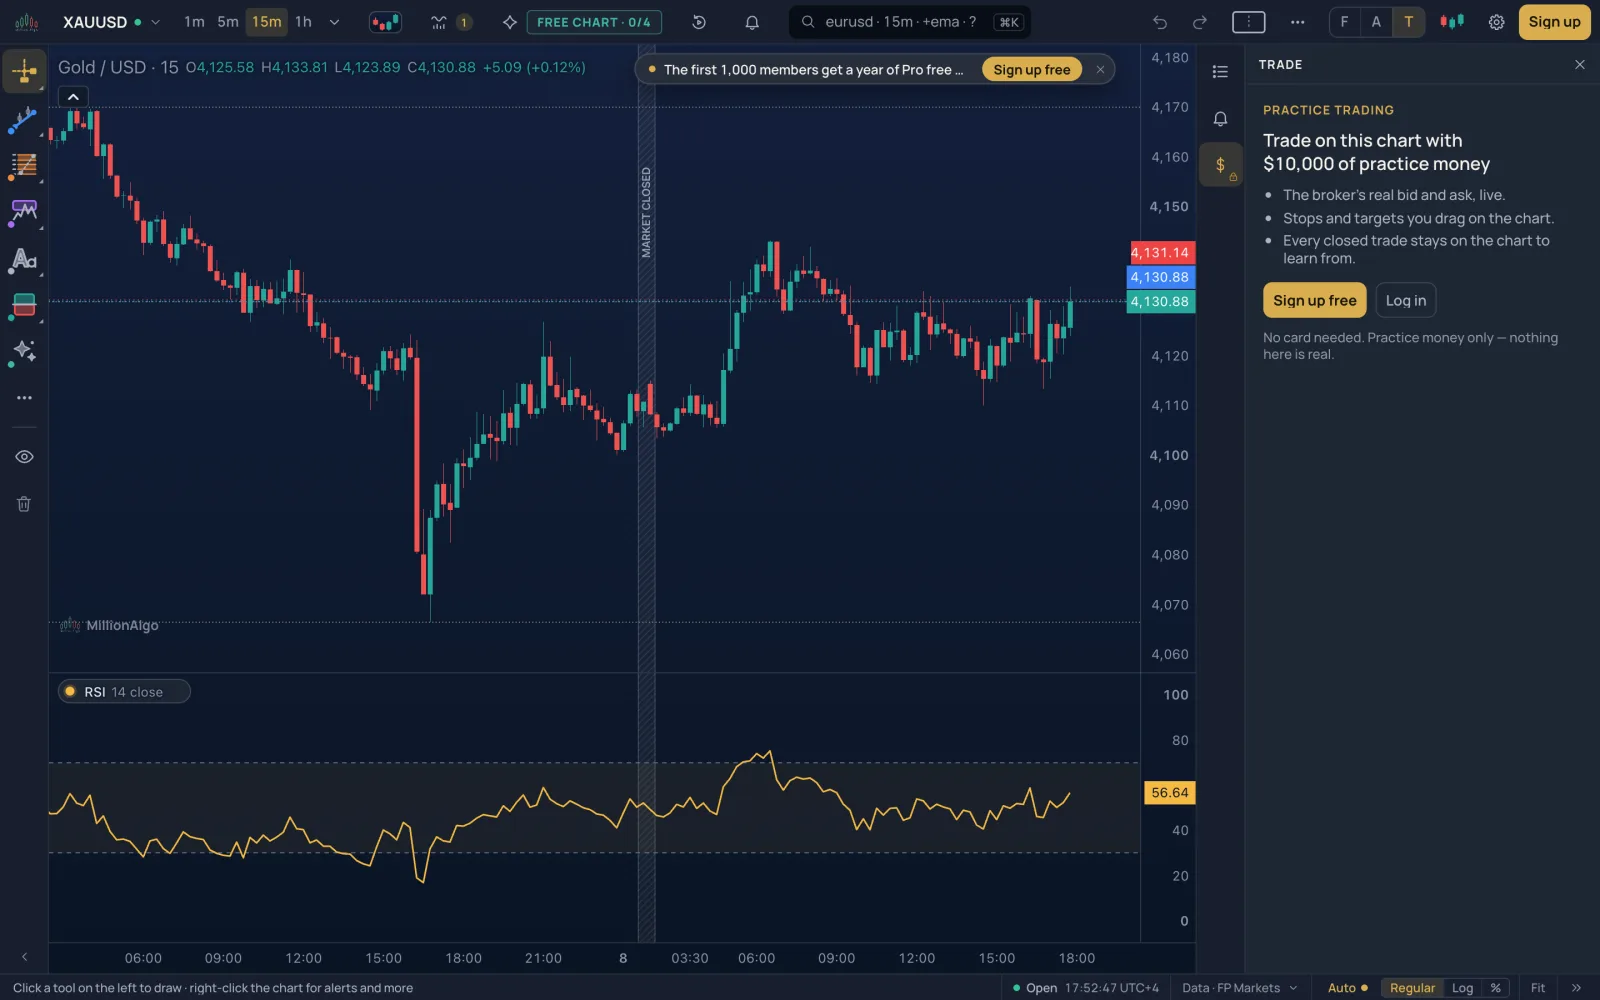Select the 15m timeframe
This screenshot has height=1000, width=1600.
[267, 22]
